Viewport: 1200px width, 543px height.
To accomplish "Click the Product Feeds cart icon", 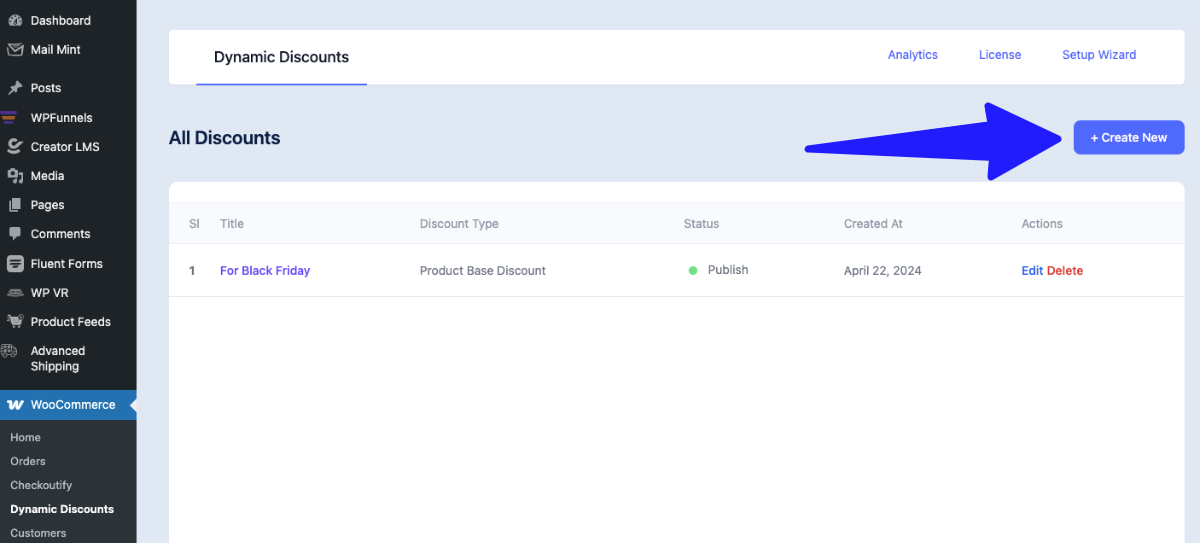I will click(x=15, y=322).
